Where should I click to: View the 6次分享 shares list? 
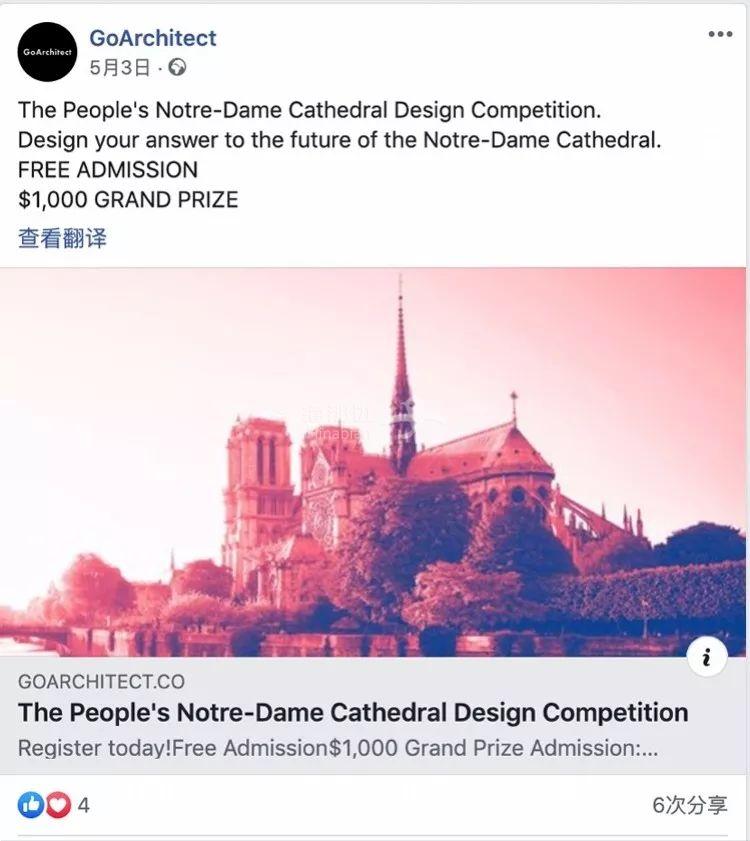tap(689, 805)
